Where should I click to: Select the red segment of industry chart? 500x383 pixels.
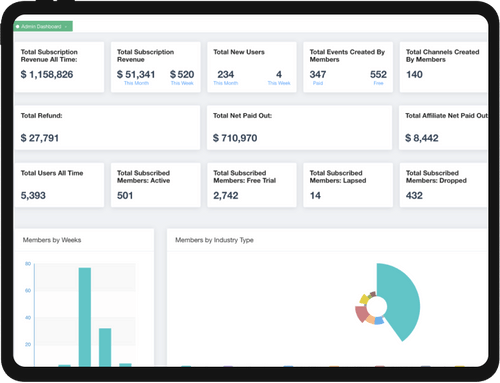tap(361, 314)
